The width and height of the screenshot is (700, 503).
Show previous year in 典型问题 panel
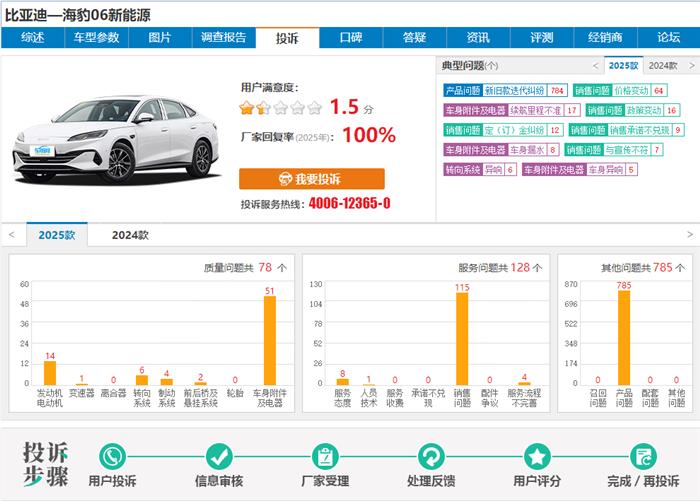pyautogui.click(x=596, y=66)
